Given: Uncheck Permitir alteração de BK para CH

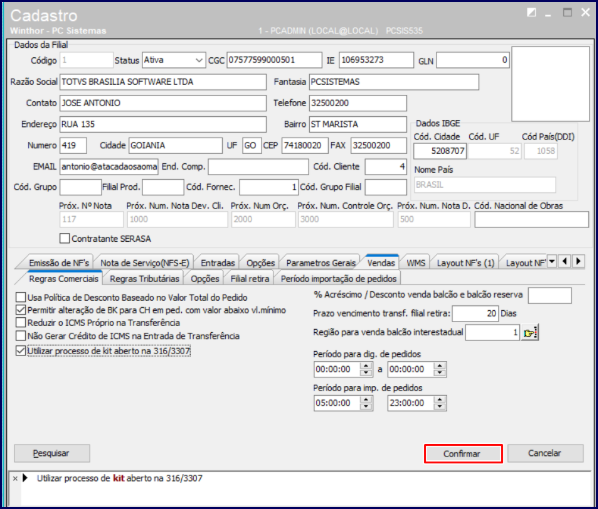Looking at the screenshot, I should [21, 310].
